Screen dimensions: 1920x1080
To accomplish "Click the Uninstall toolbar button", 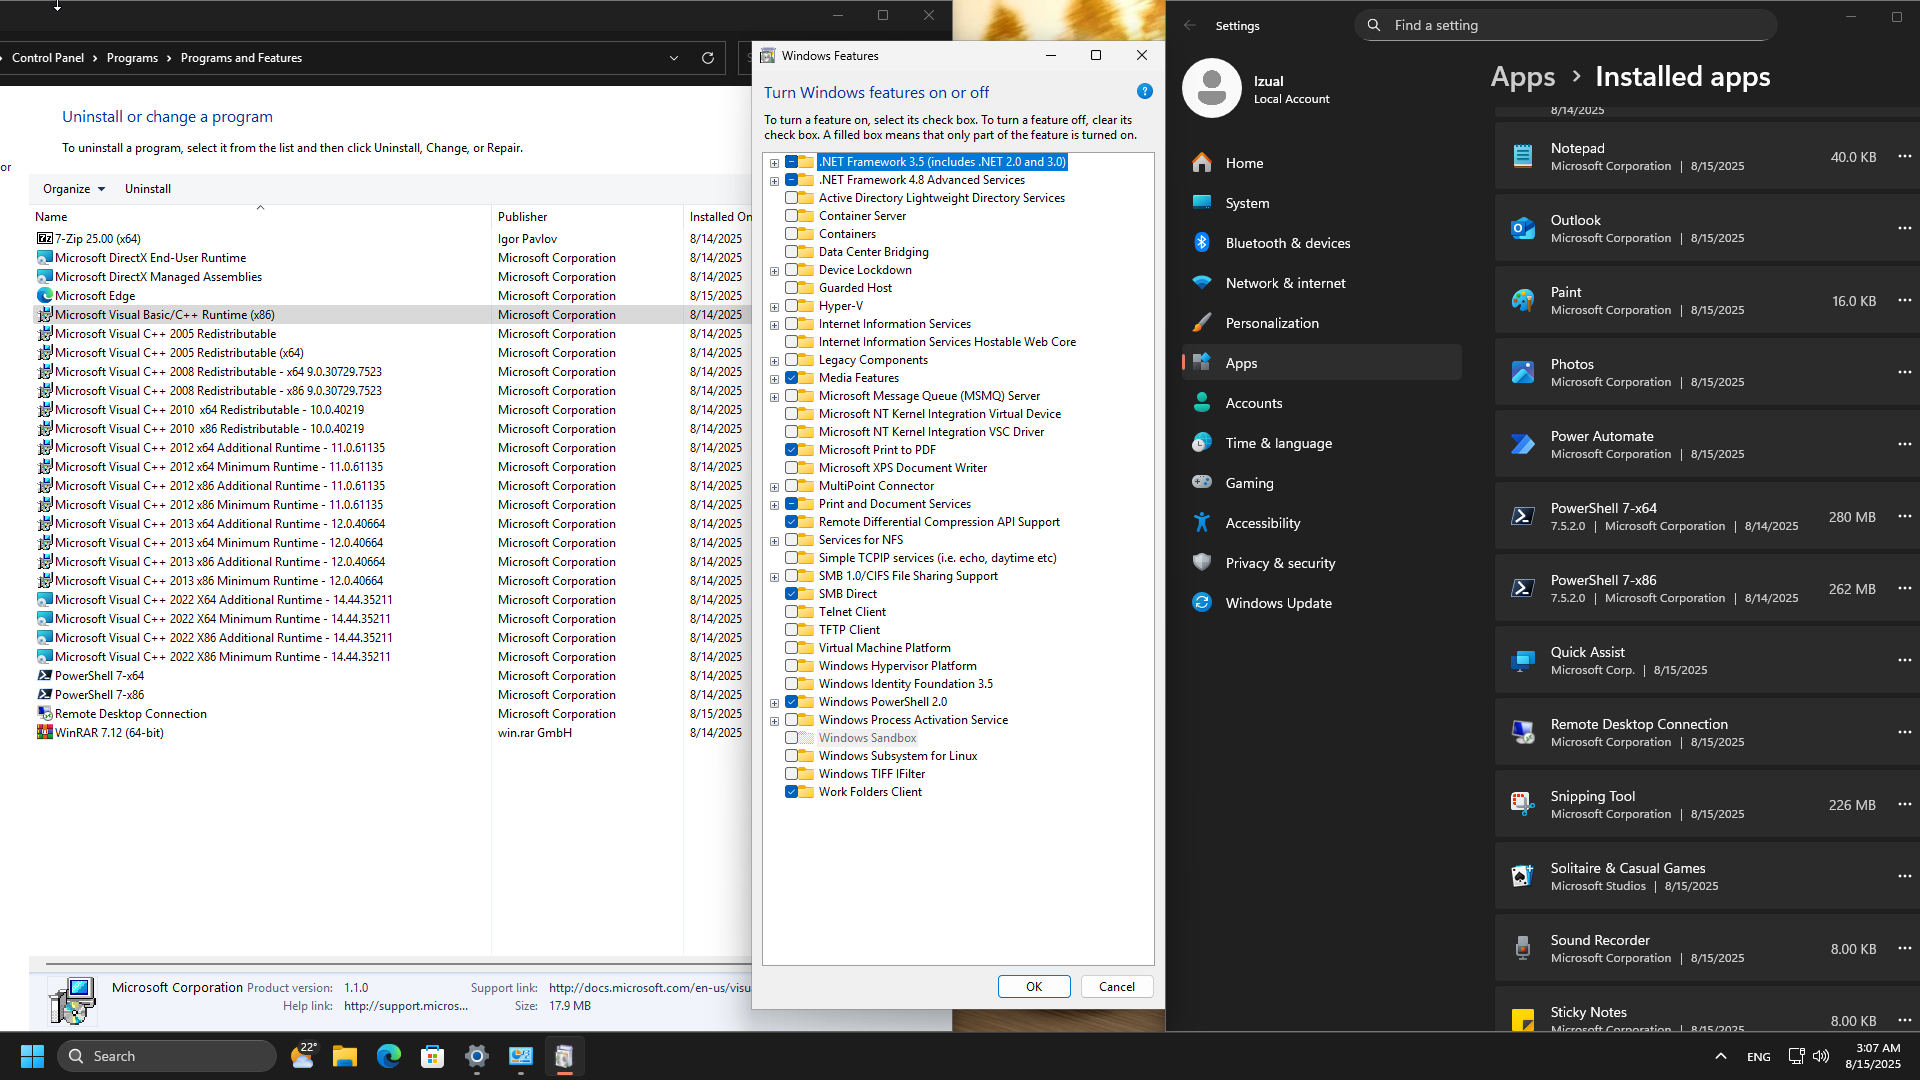I will pos(147,189).
